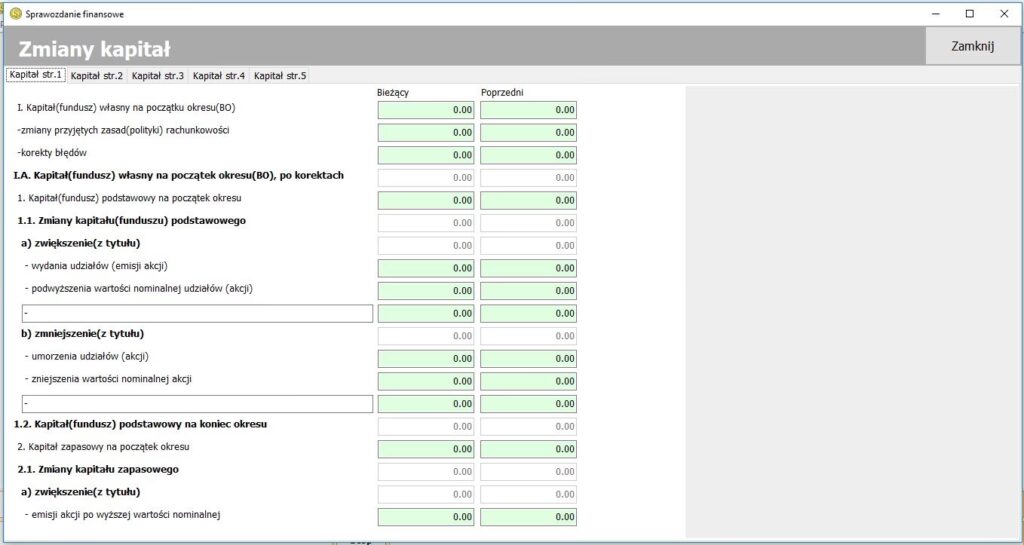Switch to Kapitał str.2 tab

(97, 75)
